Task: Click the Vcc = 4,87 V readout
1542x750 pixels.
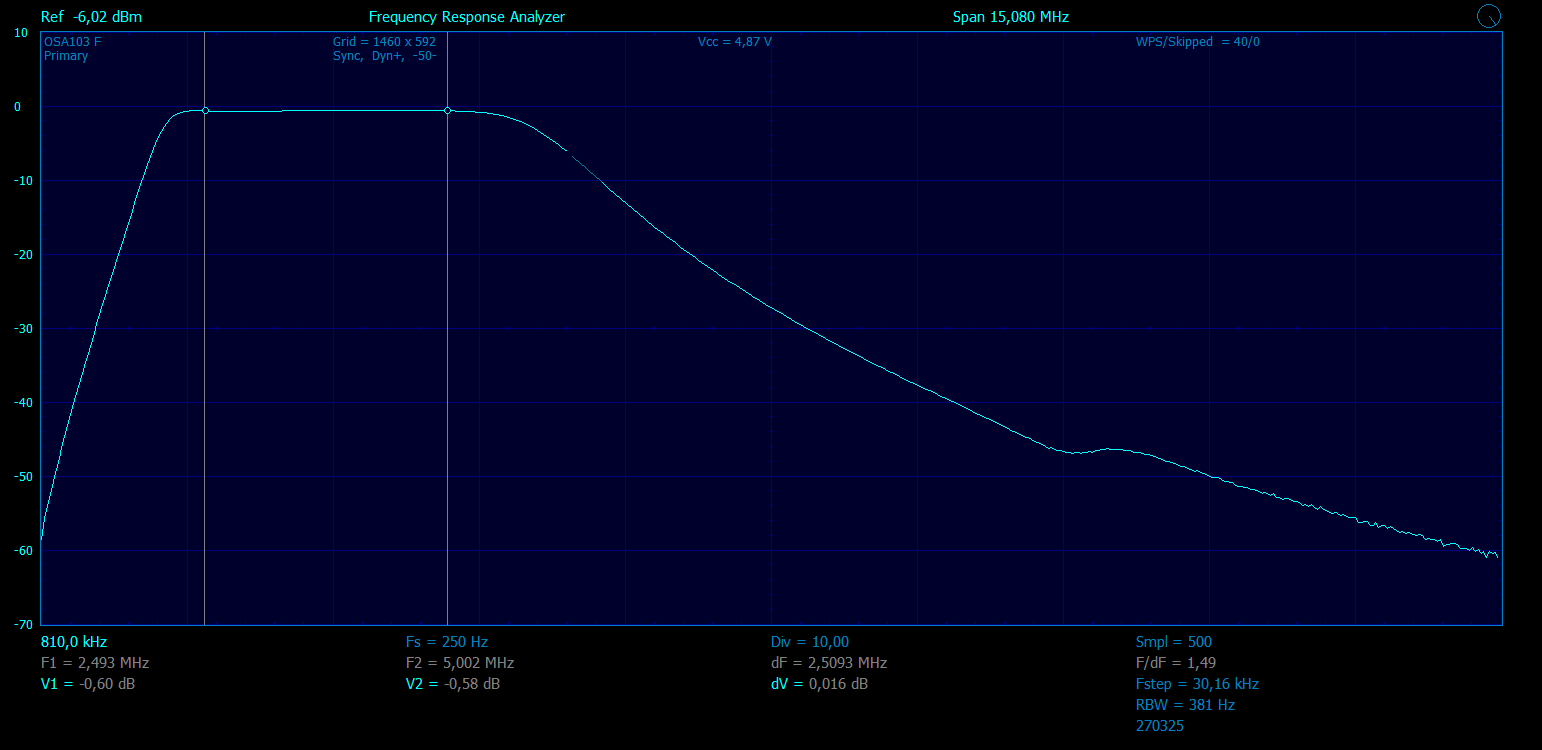Action: [x=735, y=42]
